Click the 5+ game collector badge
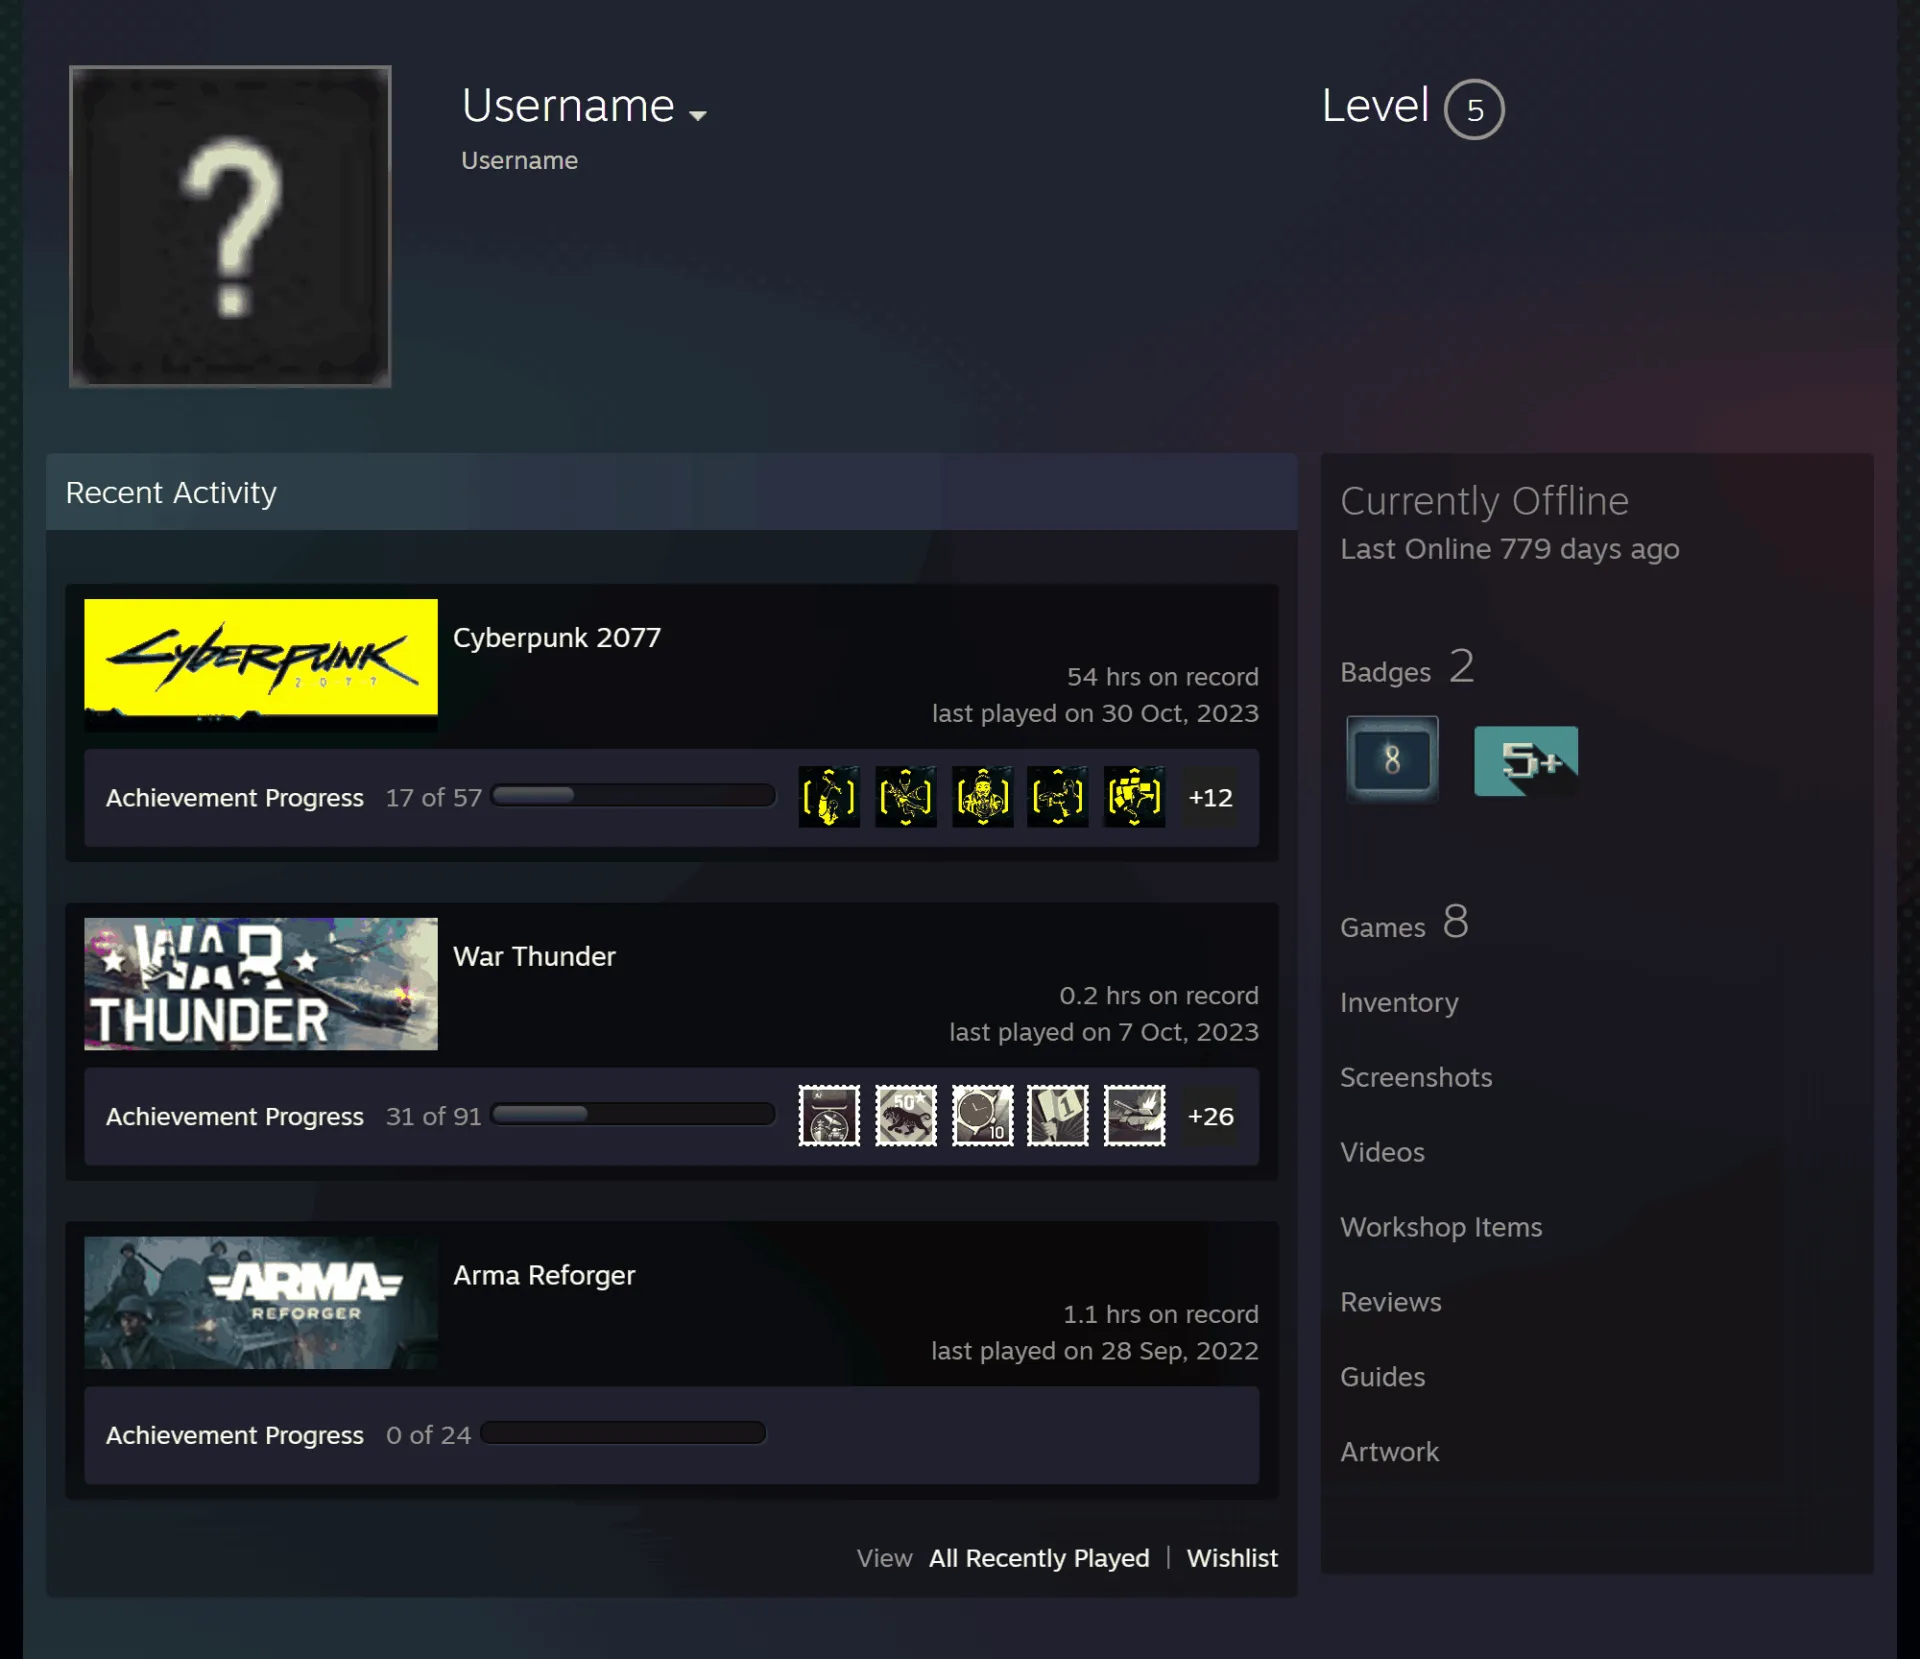Screen dimensions: 1920x1659 coord(1526,761)
